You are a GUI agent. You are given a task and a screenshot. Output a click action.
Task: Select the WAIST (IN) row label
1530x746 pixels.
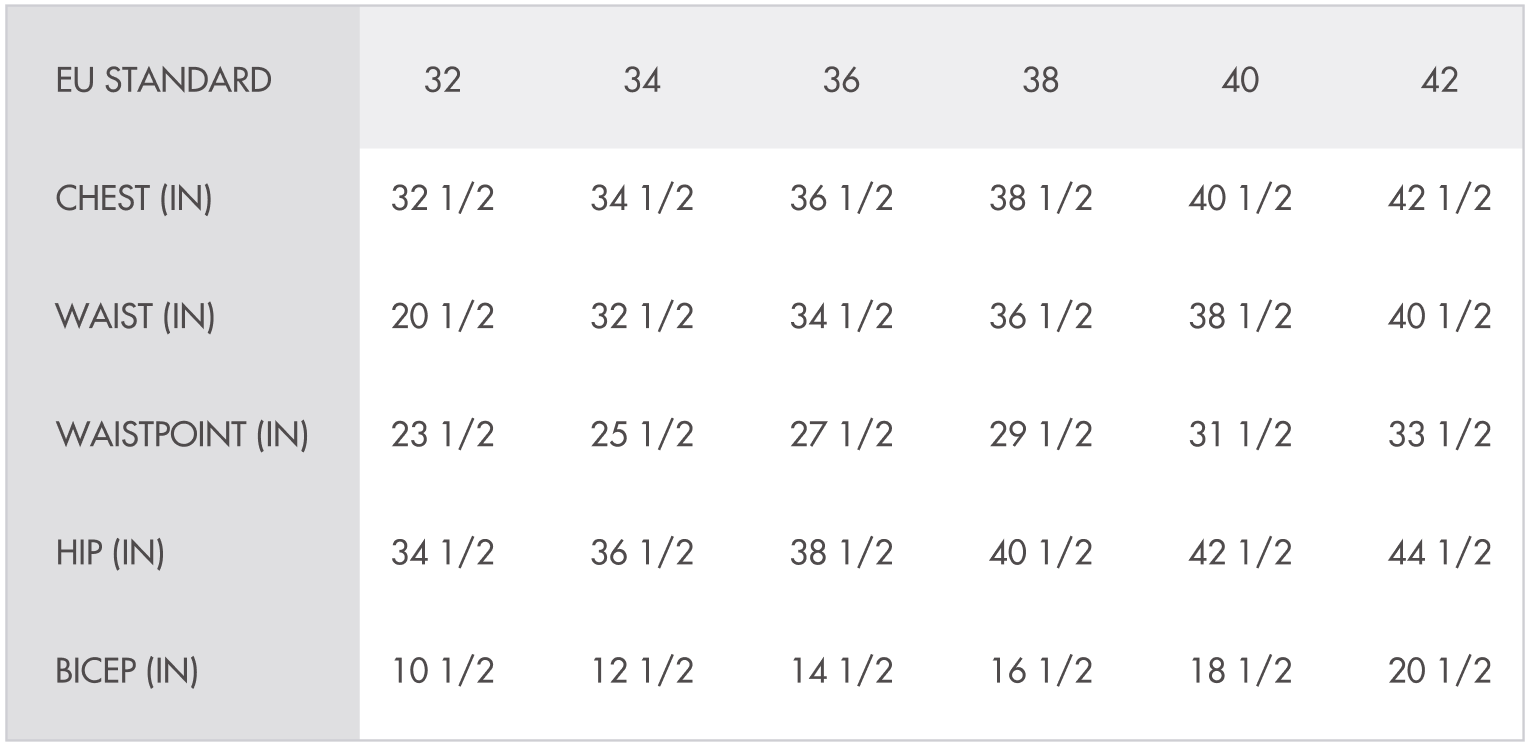[x=135, y=317]
